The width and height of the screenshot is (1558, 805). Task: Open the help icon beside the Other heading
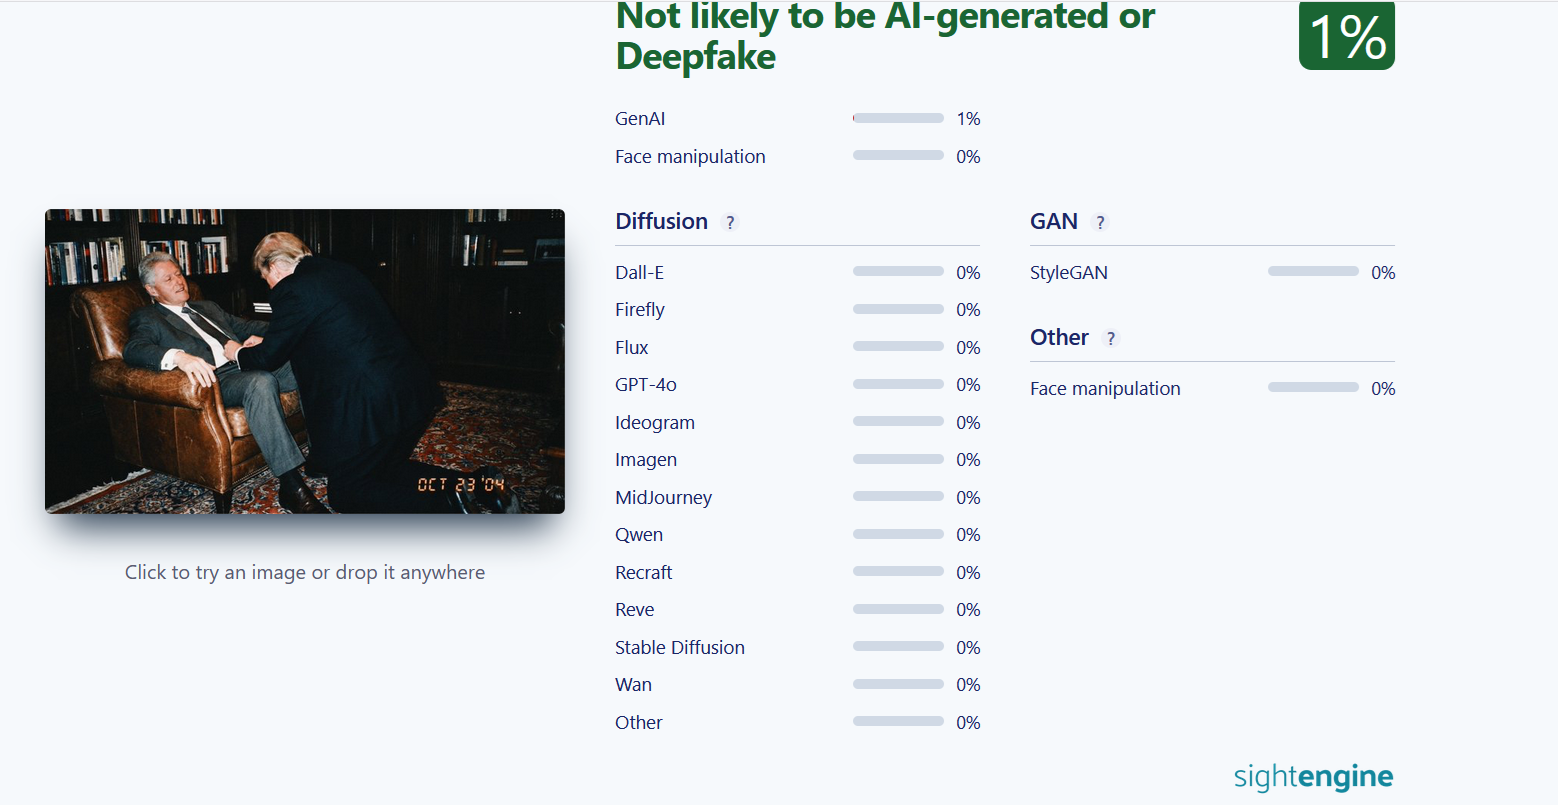point(1110,339)
